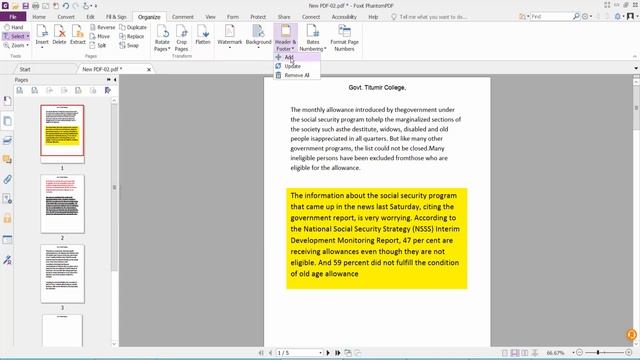Switch to the Fill & Sign tab

(x=116, y=17)
